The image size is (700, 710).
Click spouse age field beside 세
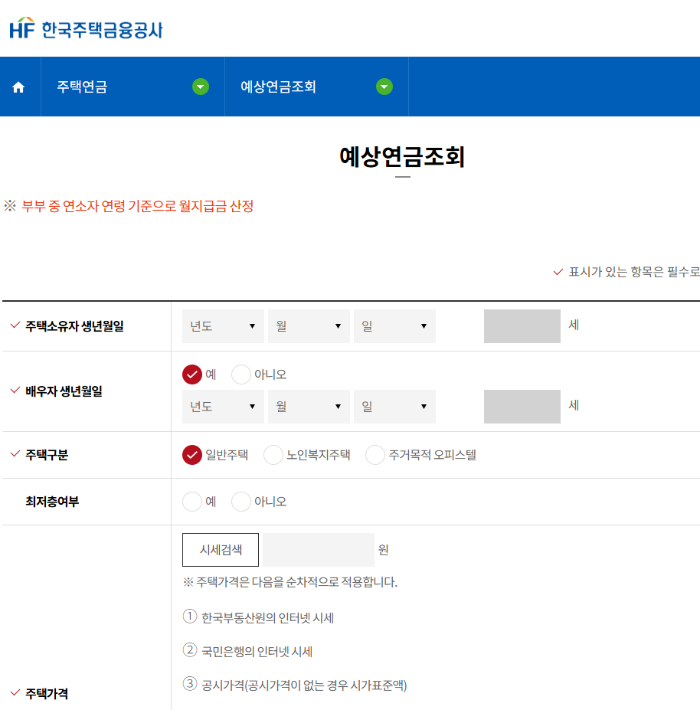click(522, 407)
